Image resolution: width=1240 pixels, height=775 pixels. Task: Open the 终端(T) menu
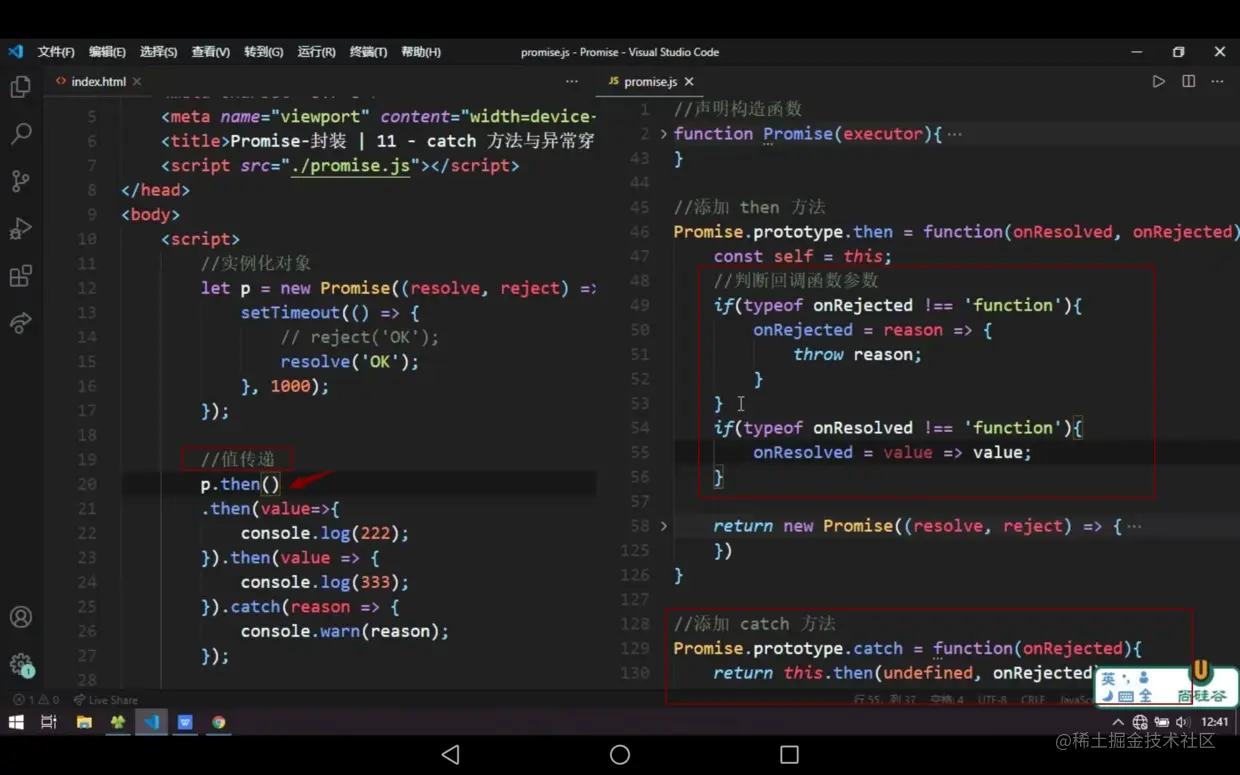pyautogui.click(x=368, y=52)
